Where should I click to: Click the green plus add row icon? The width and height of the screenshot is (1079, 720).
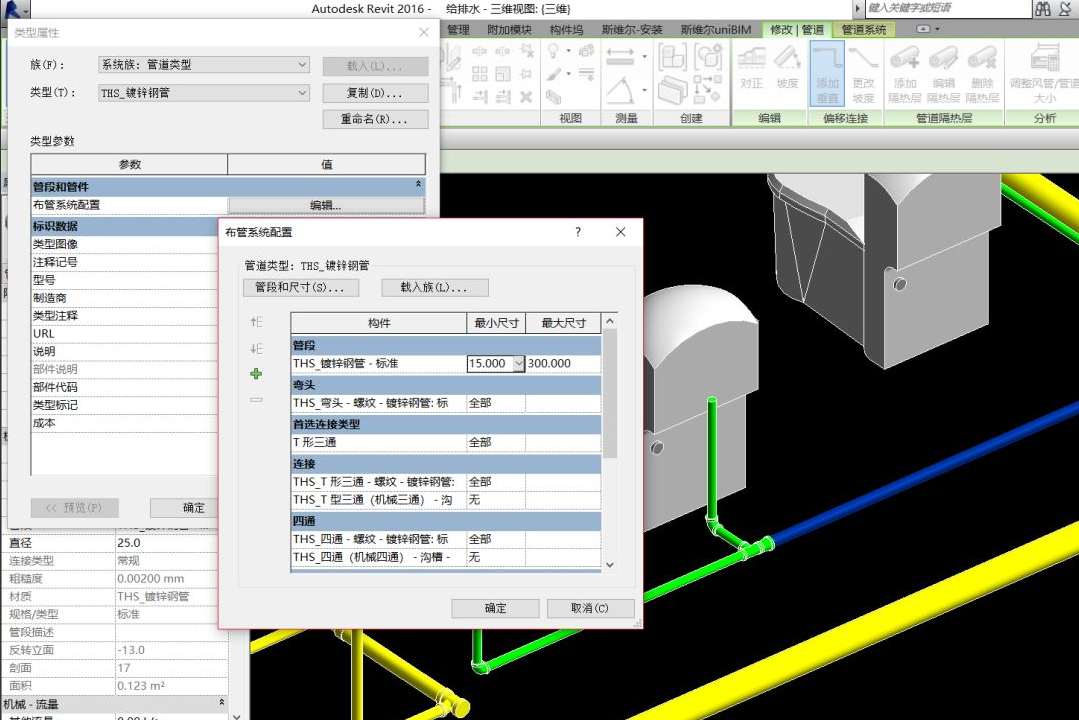256,374
